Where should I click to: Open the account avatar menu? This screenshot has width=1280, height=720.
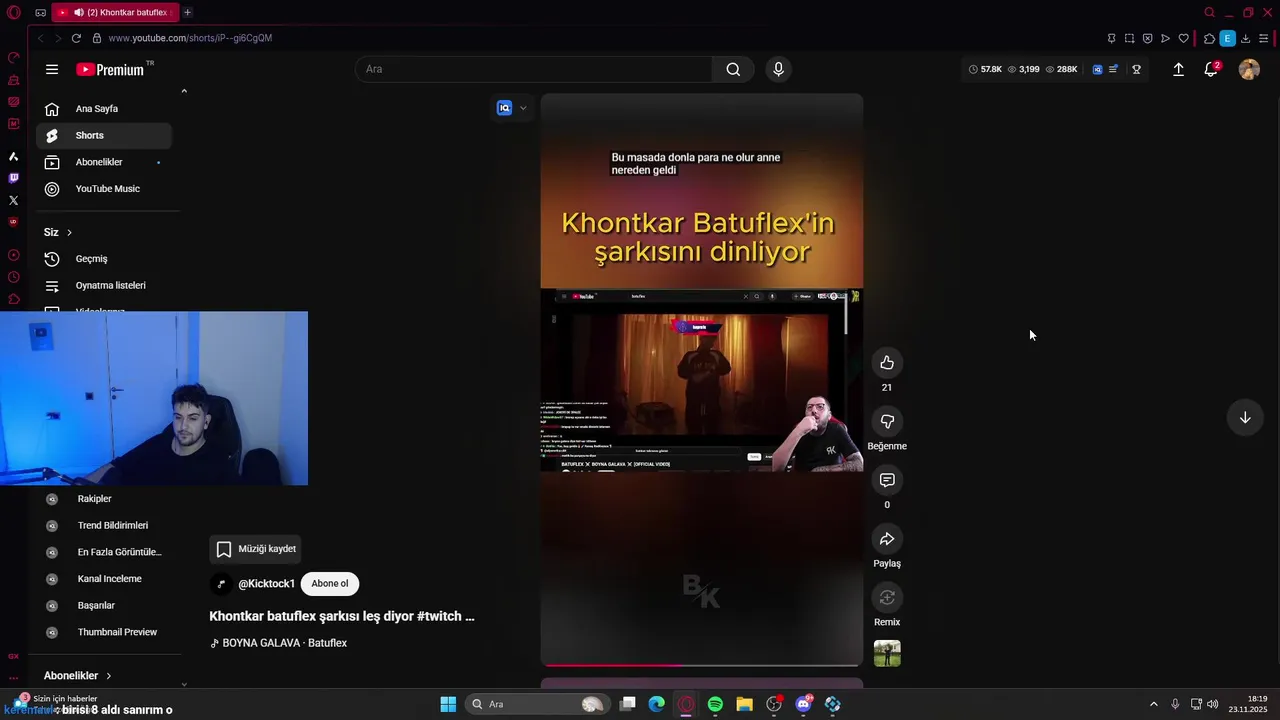point(1249,69)
